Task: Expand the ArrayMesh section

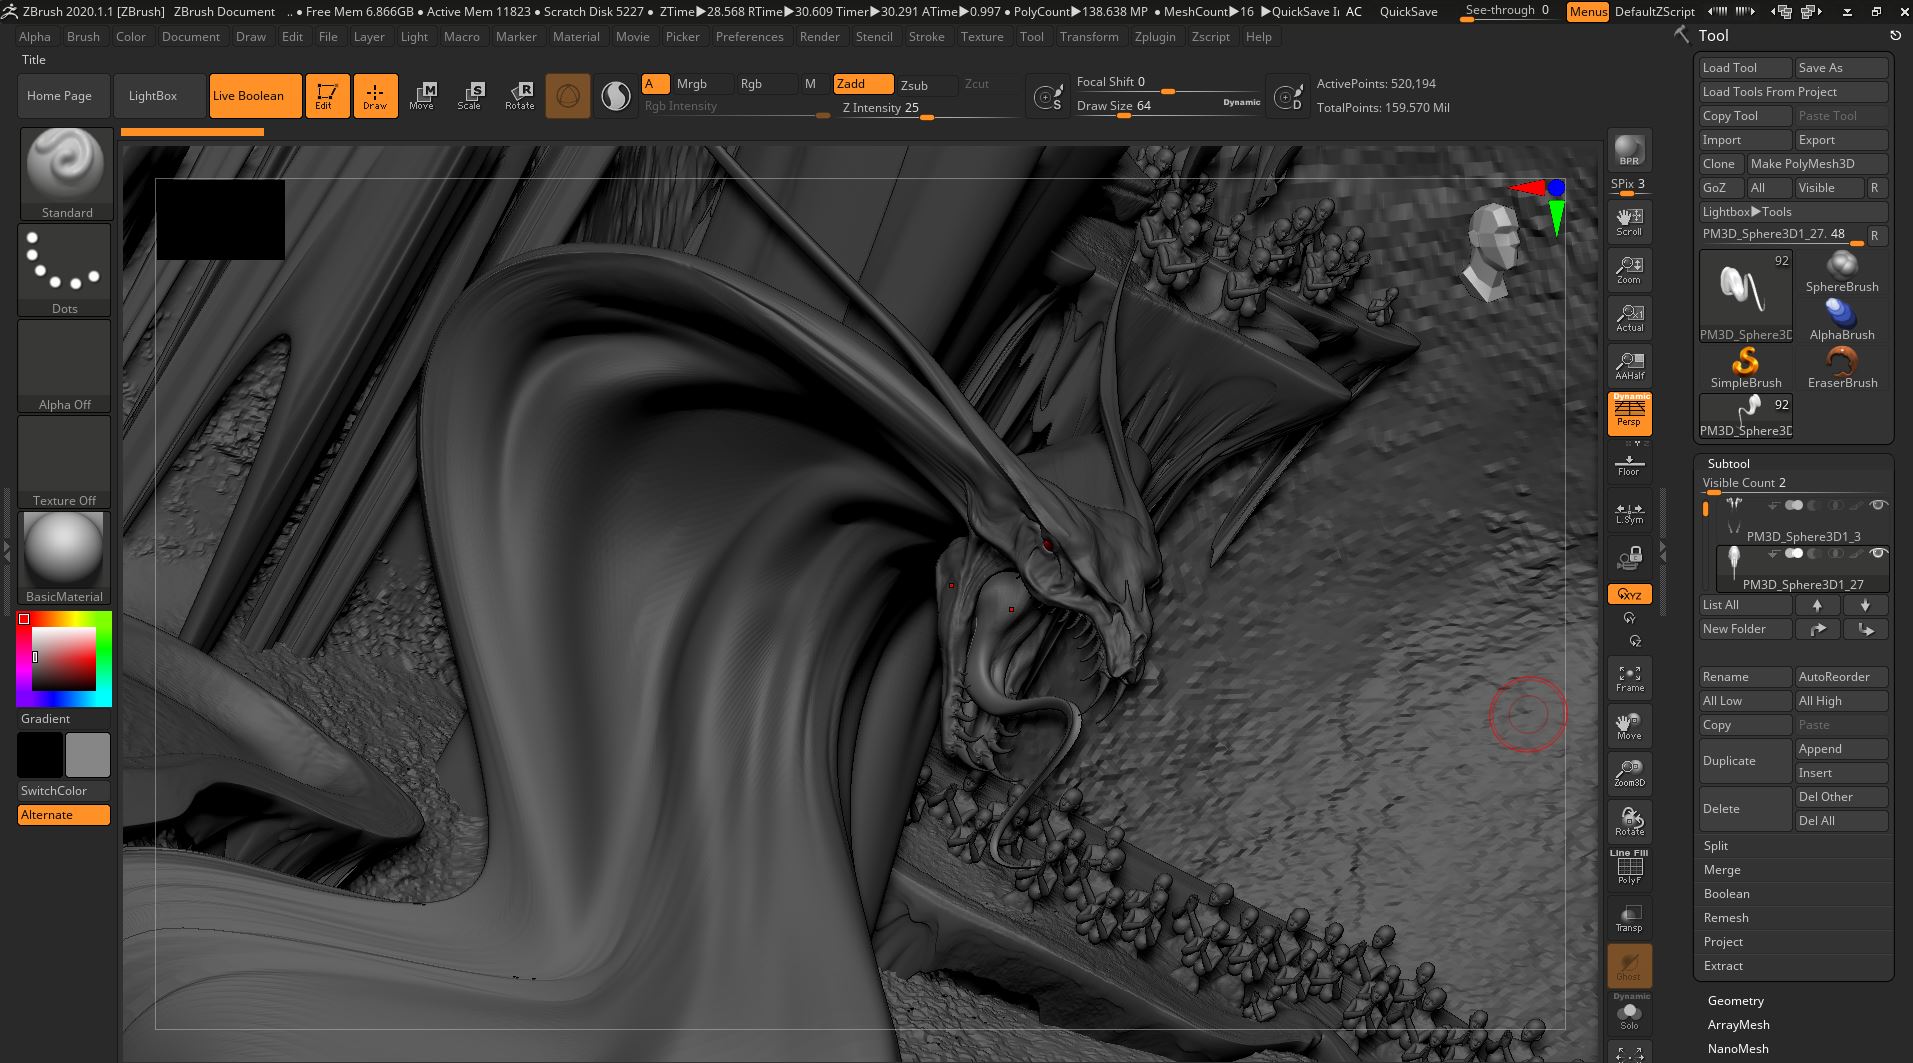Action: pyautogui.click(x=1738, y=1025)
